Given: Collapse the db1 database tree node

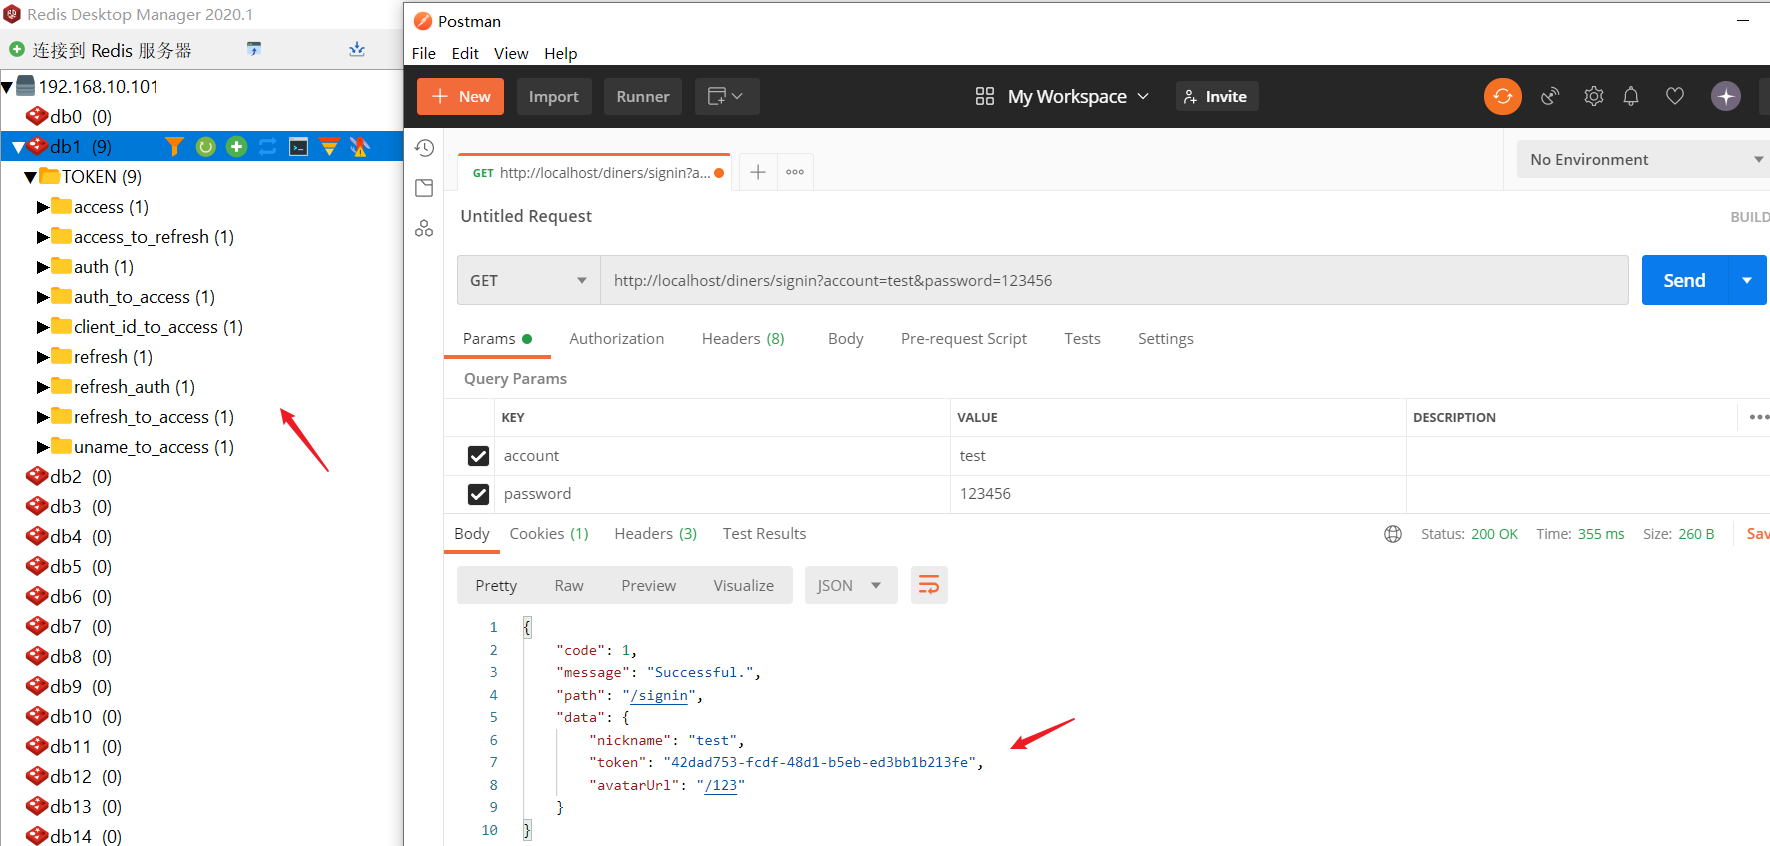Looking at the screenshot, I should click(18, 147).
